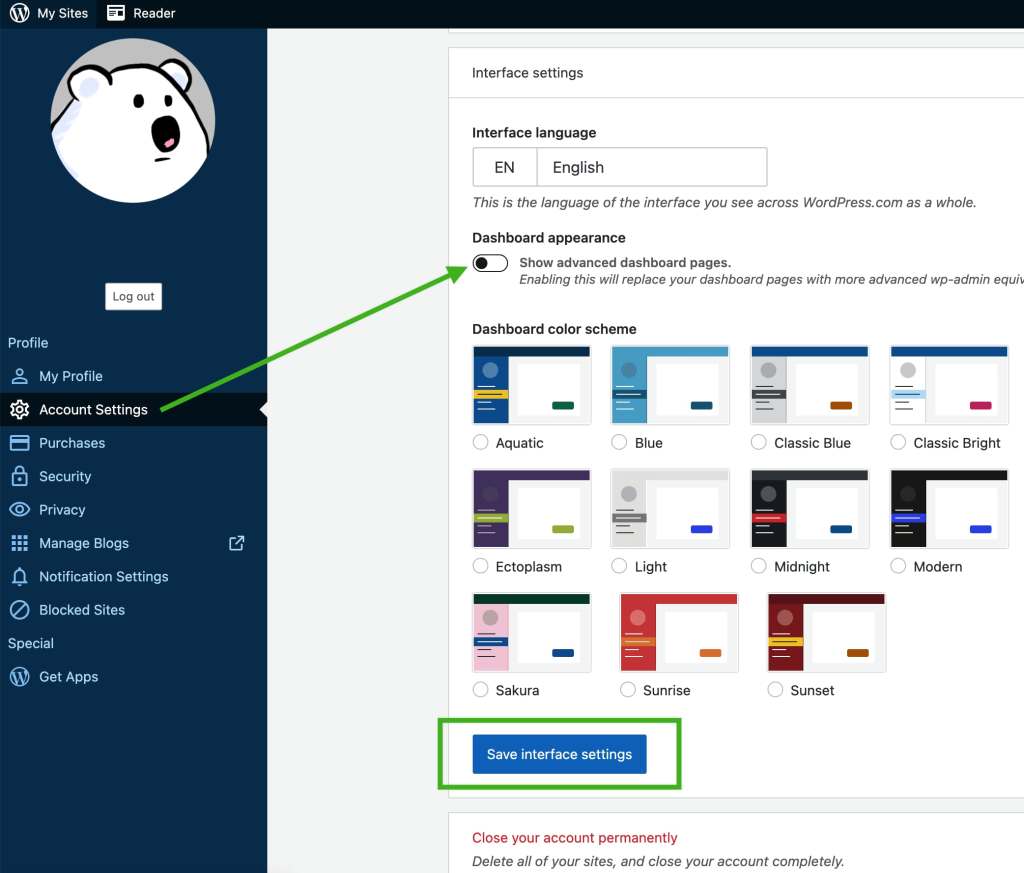Pick the Ectoplasm color scheme preview

click(x=531, y=508)
